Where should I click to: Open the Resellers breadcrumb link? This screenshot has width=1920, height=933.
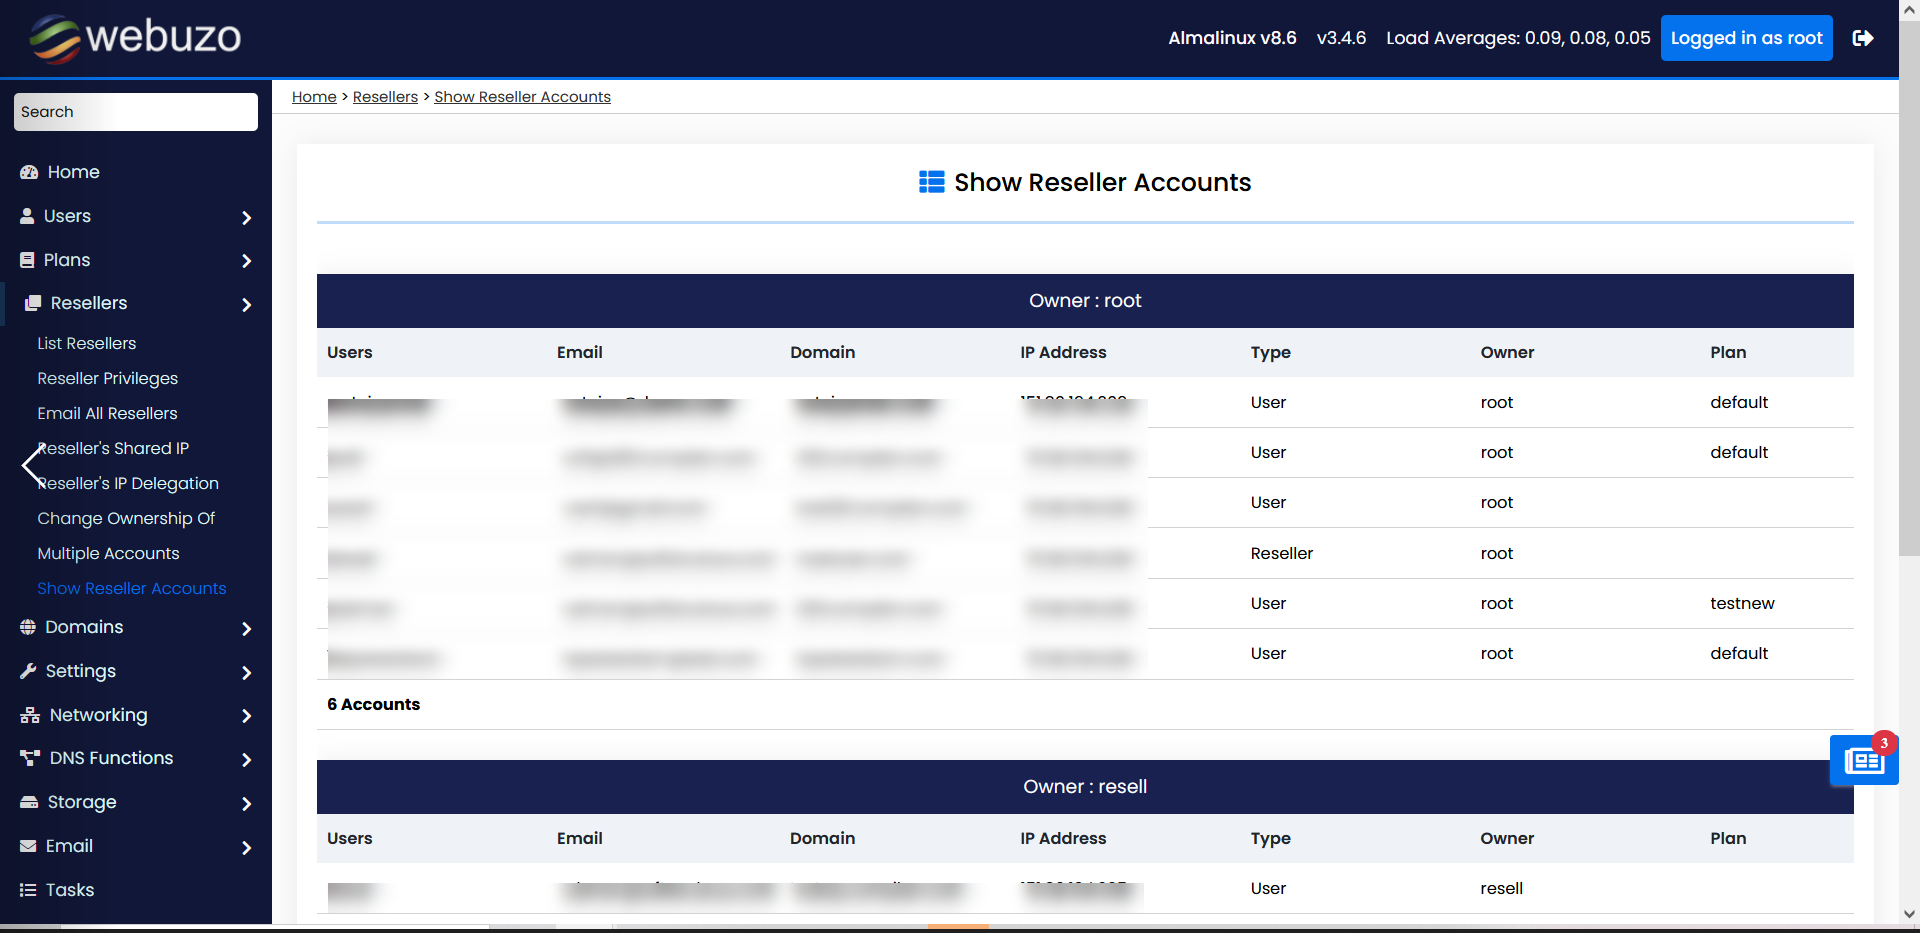(385, 96)
